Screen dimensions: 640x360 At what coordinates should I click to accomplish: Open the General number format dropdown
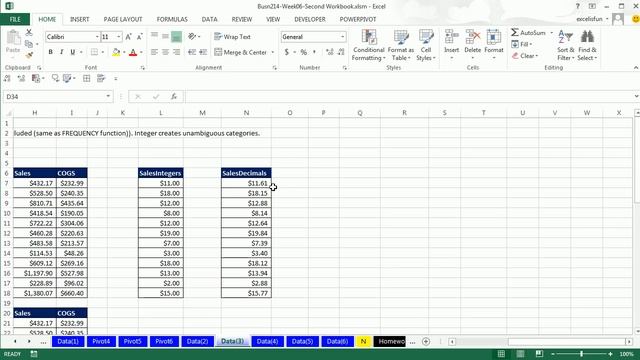point(342,37)
